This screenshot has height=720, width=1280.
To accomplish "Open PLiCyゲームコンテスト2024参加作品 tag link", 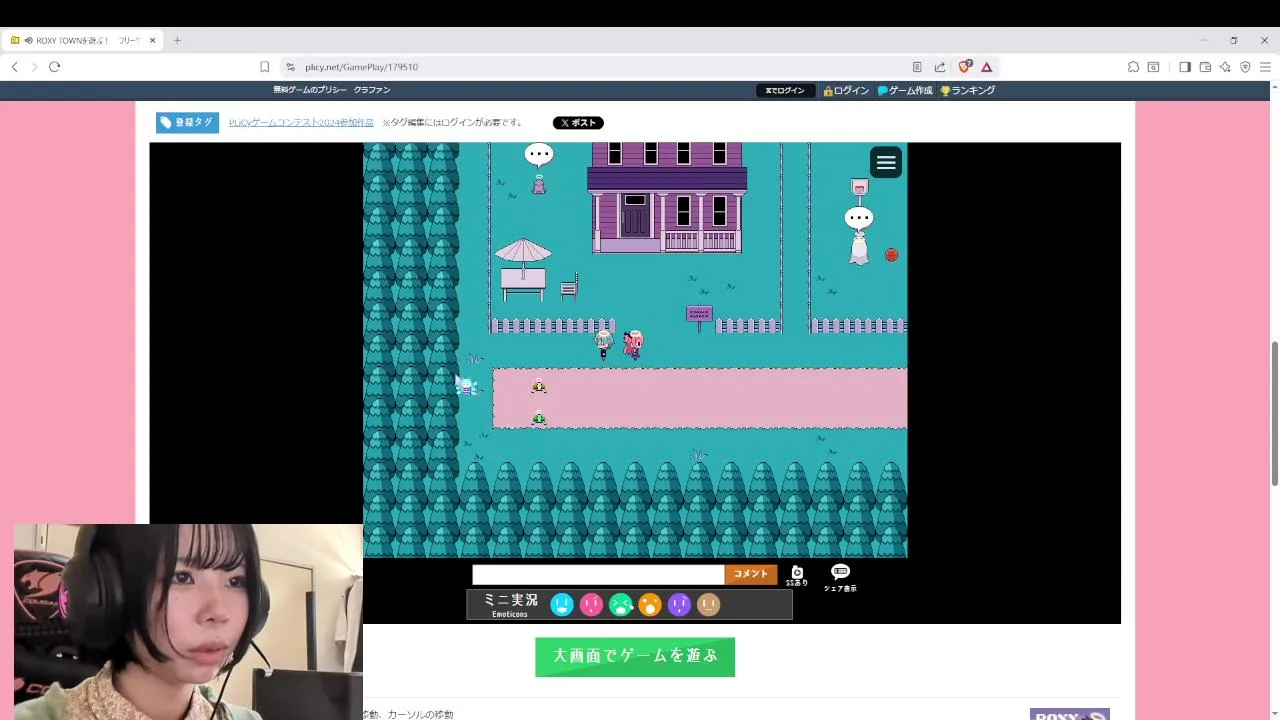I will [x=301, y=122].
